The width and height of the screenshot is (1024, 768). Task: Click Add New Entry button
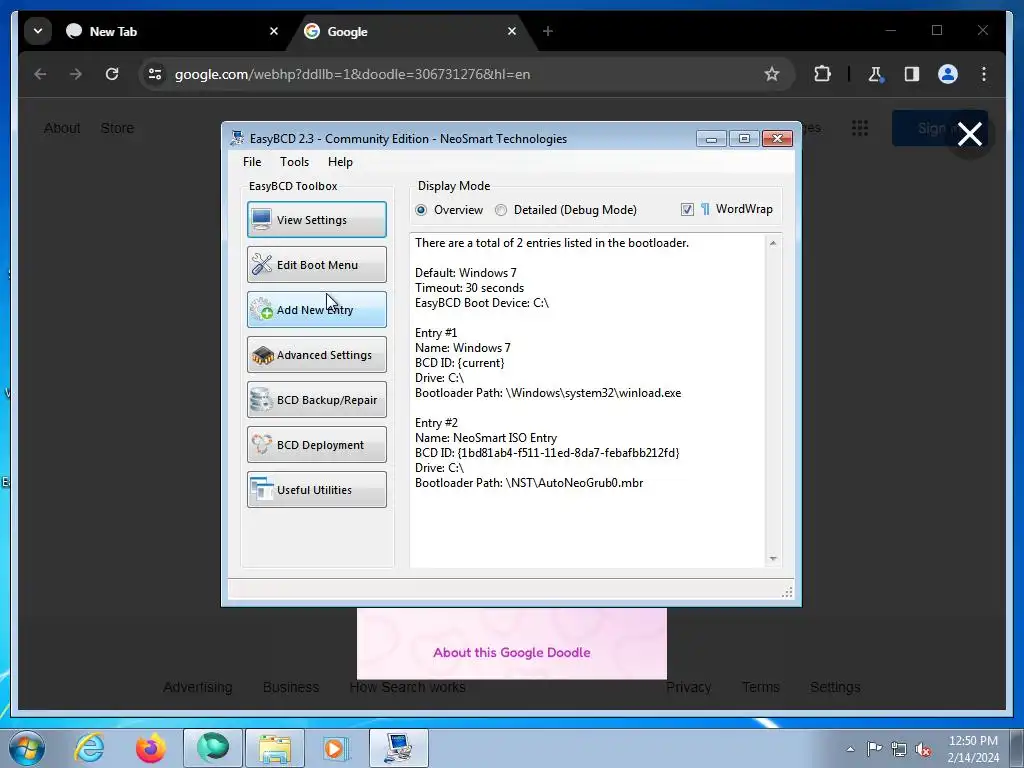[x=317, y=310]
